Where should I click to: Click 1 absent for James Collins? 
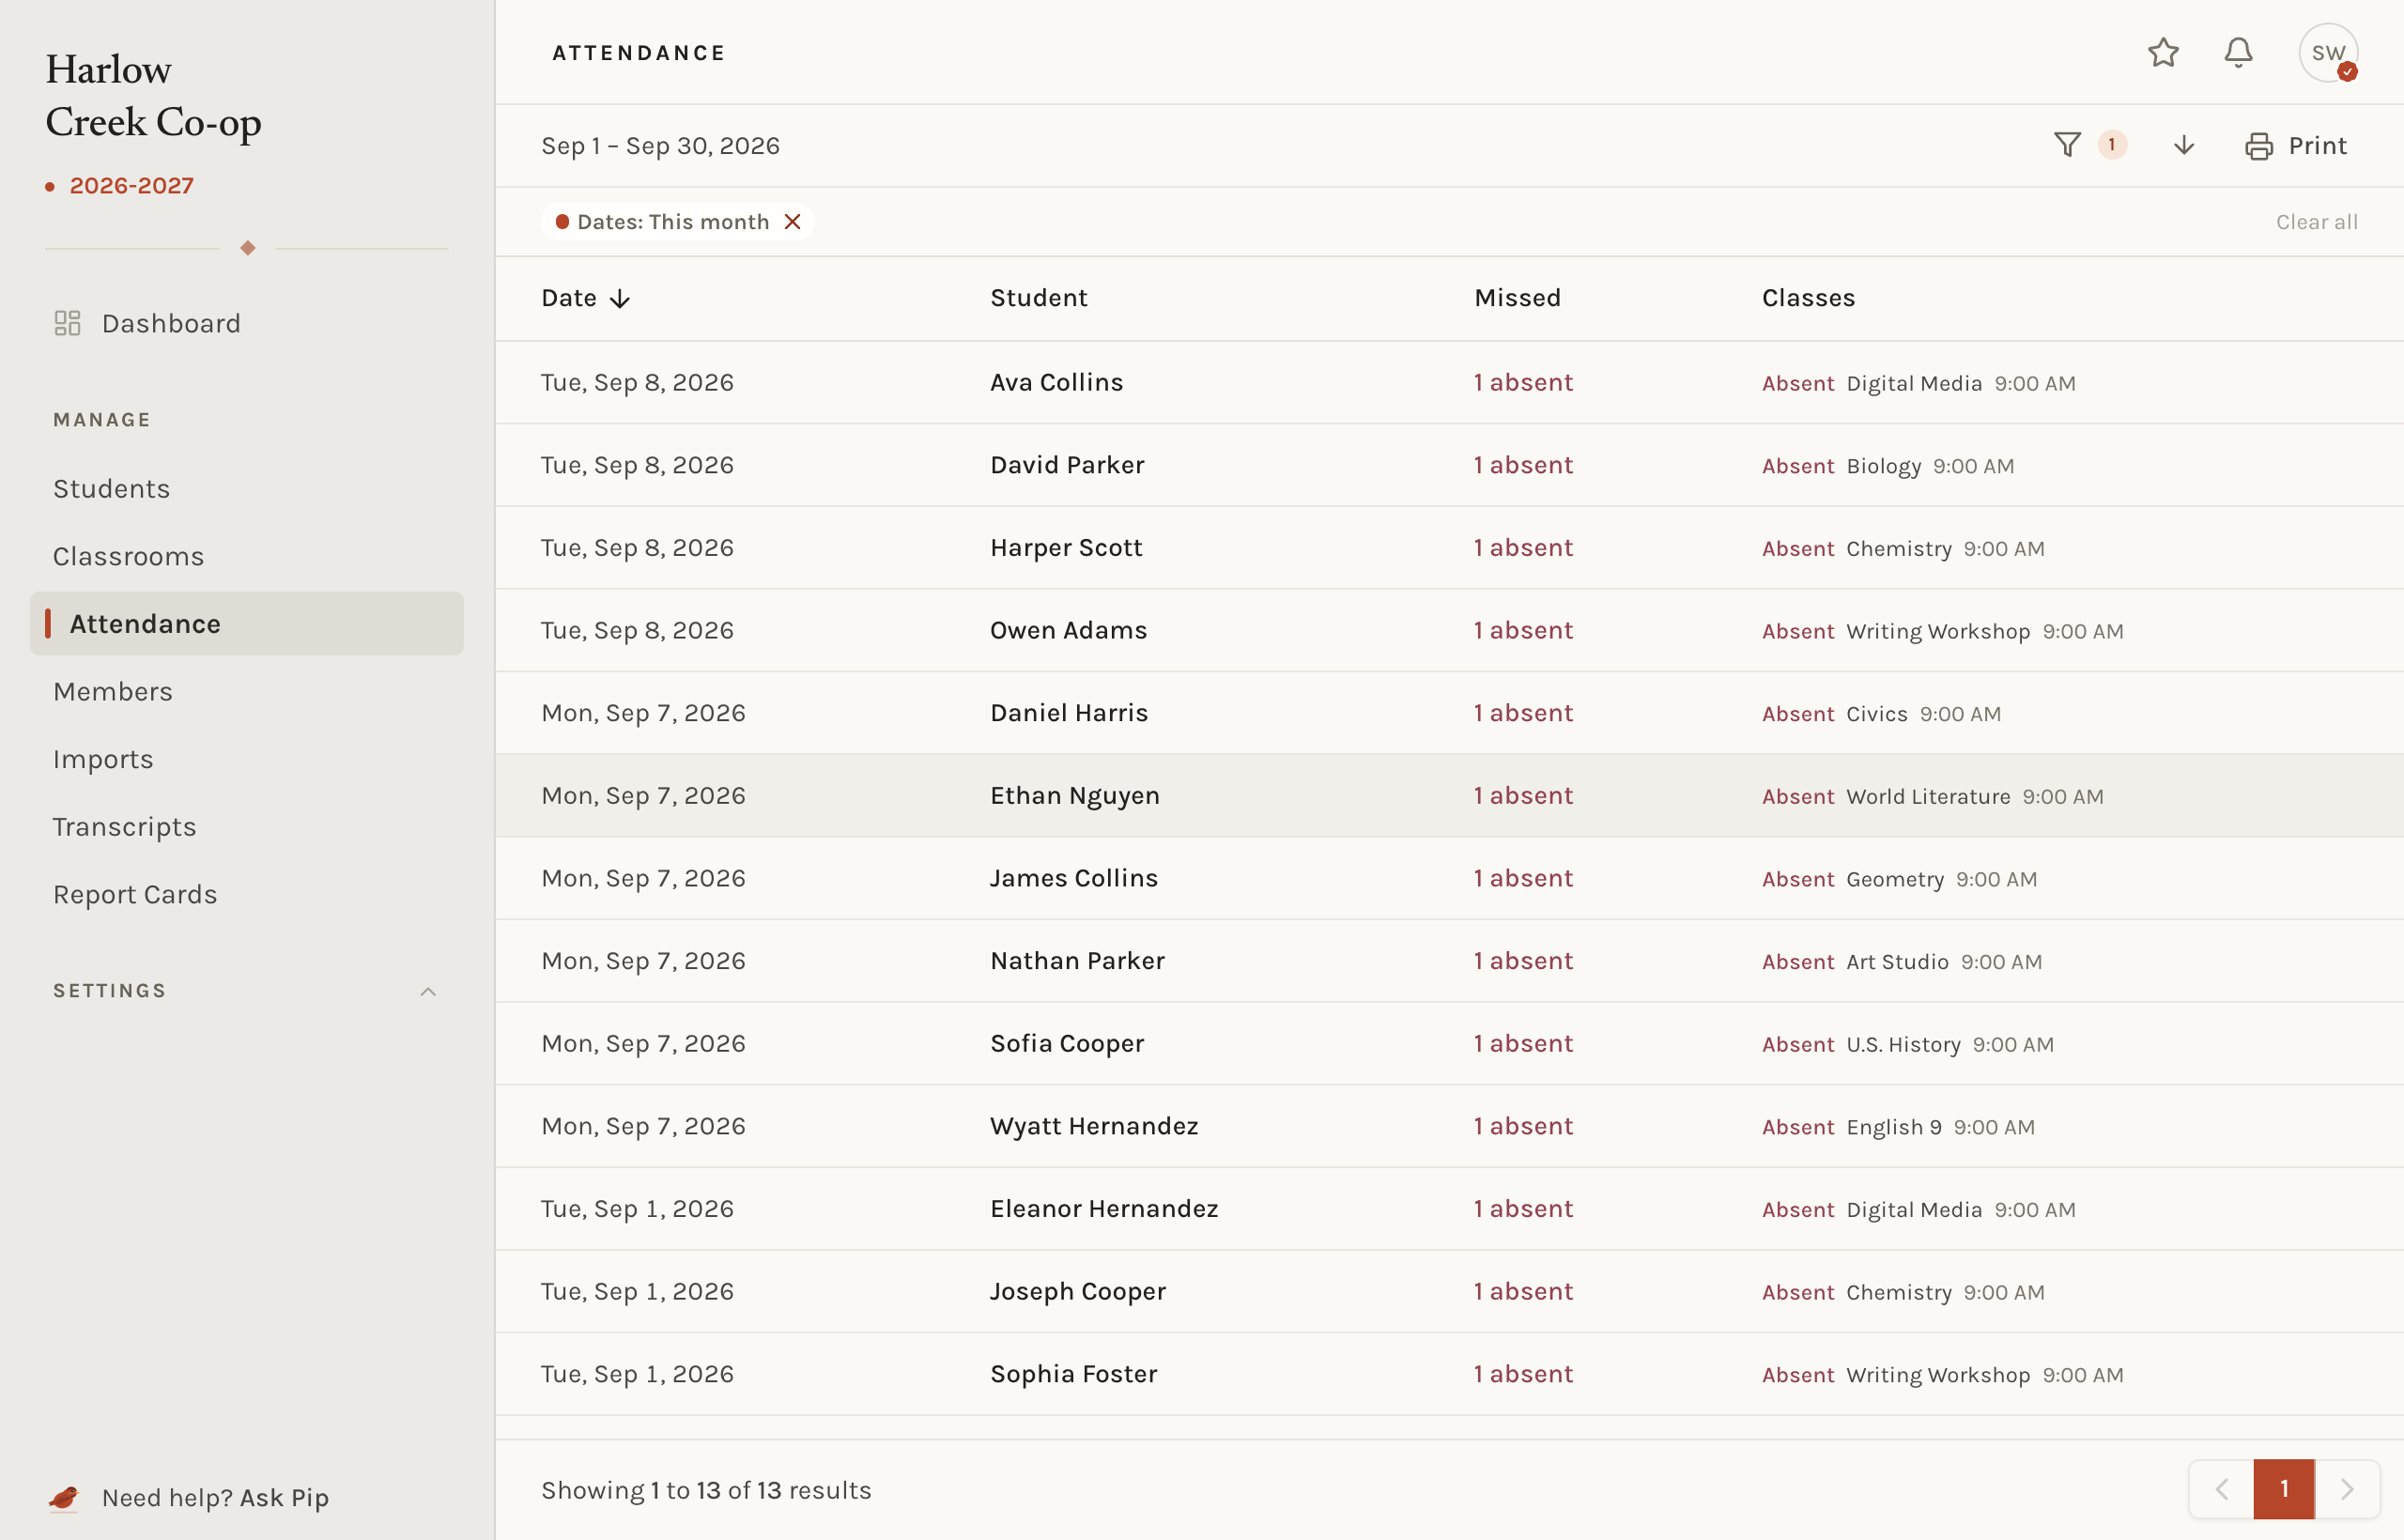(x=1523, y=878)
